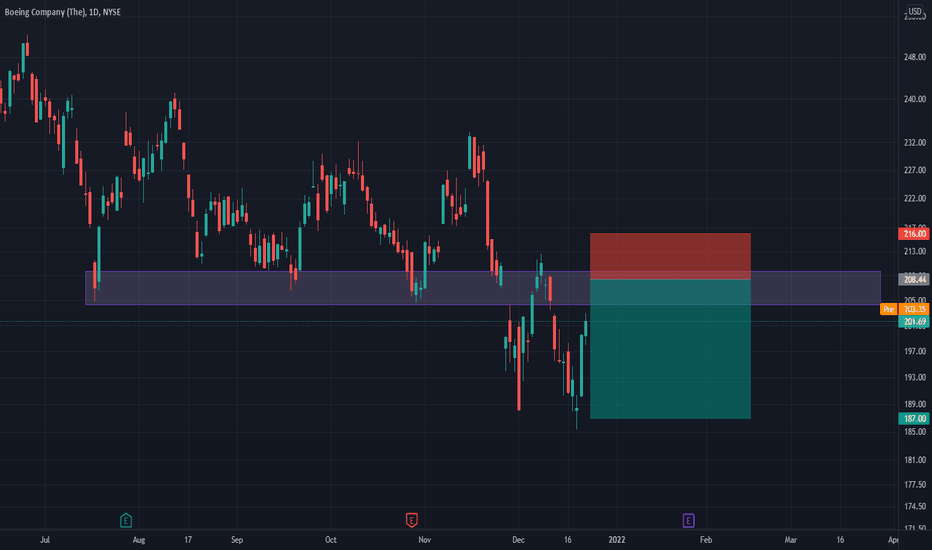This screenshot has height=550, width=932.
Task: Click the 197.00 price axis label
Action: coord(915,351)
